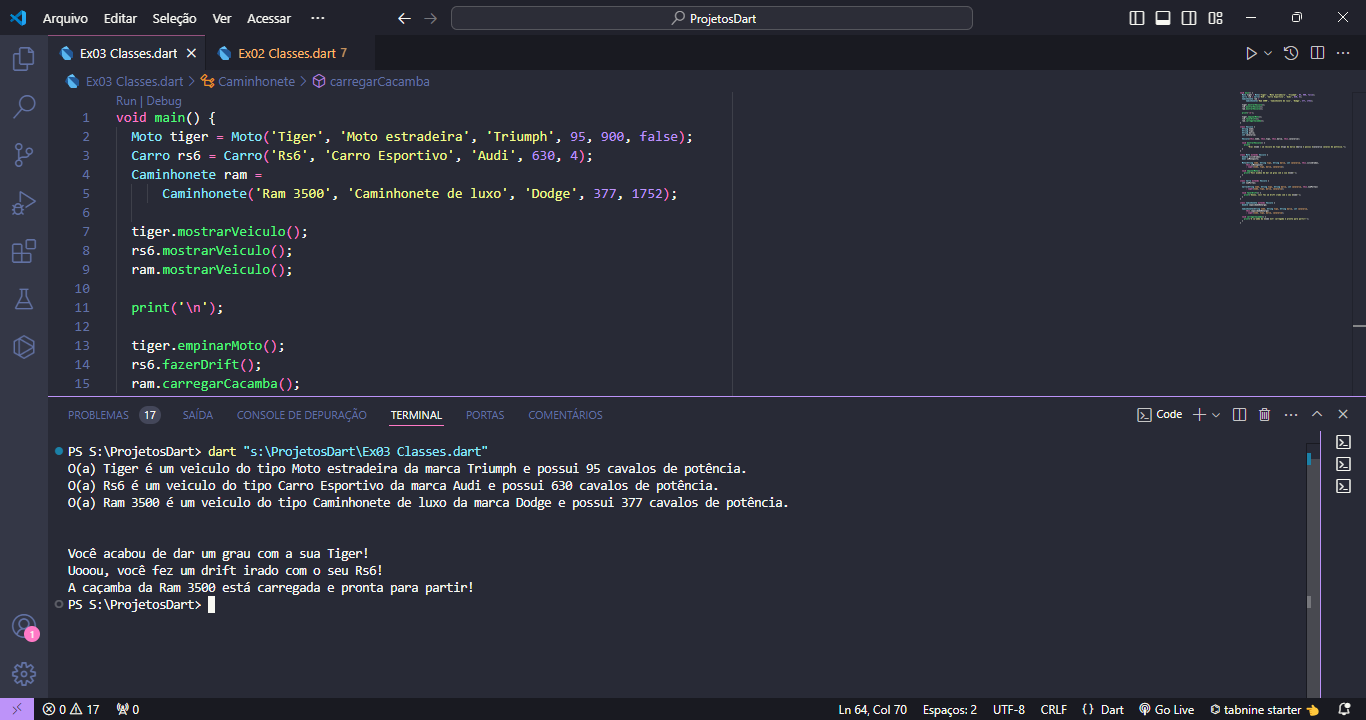Click the ProjetosDart command center search
Image resolution: width=1366 pixels, height=720 pixels.
click(712, 18)
